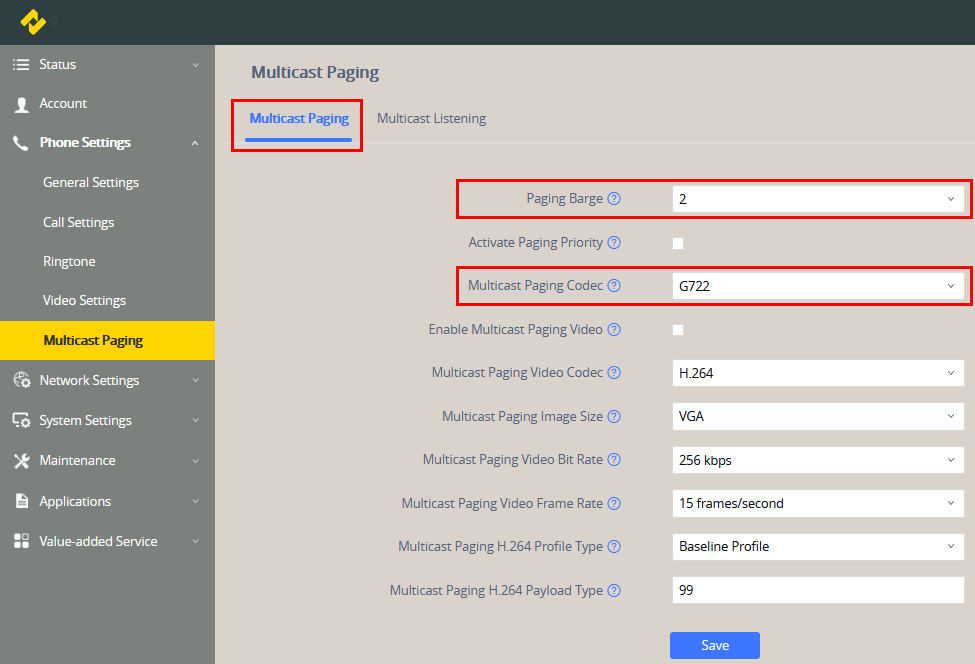
Task: Select the highlighted Multicast Paging sidebar item
Action: click(107, 340)
